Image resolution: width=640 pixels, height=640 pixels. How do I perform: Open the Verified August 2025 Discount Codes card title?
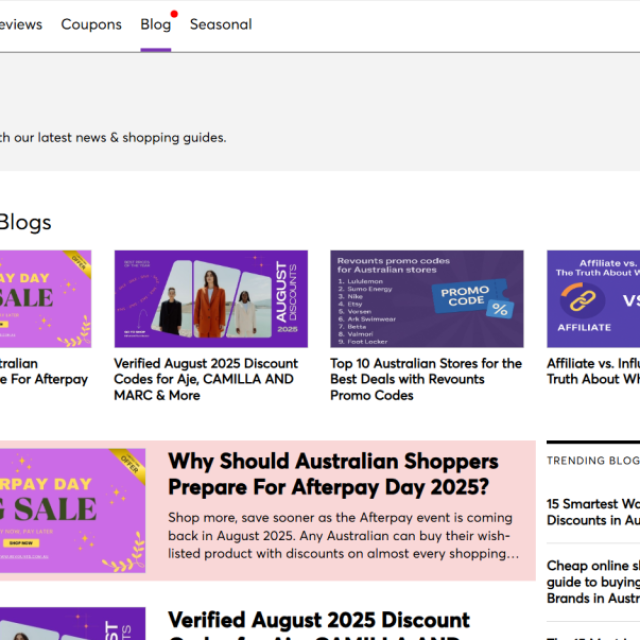(x=206, y=379)
